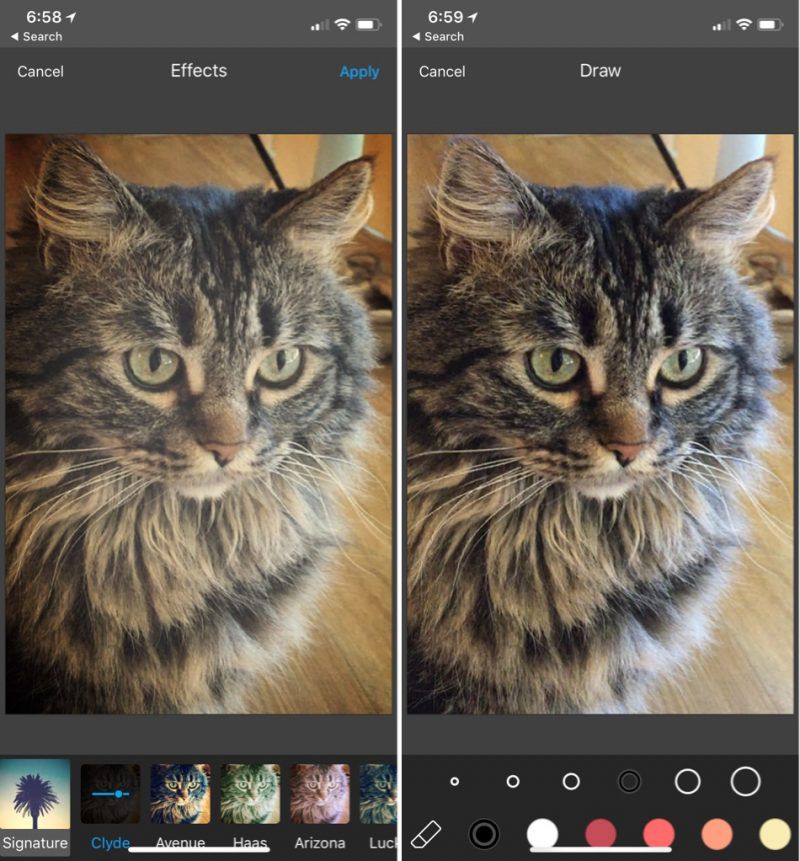The height and width of the screenshot is (861, 800).
Task: Tap the Clyde effect intensity slider
Action: tap(110, 793)
